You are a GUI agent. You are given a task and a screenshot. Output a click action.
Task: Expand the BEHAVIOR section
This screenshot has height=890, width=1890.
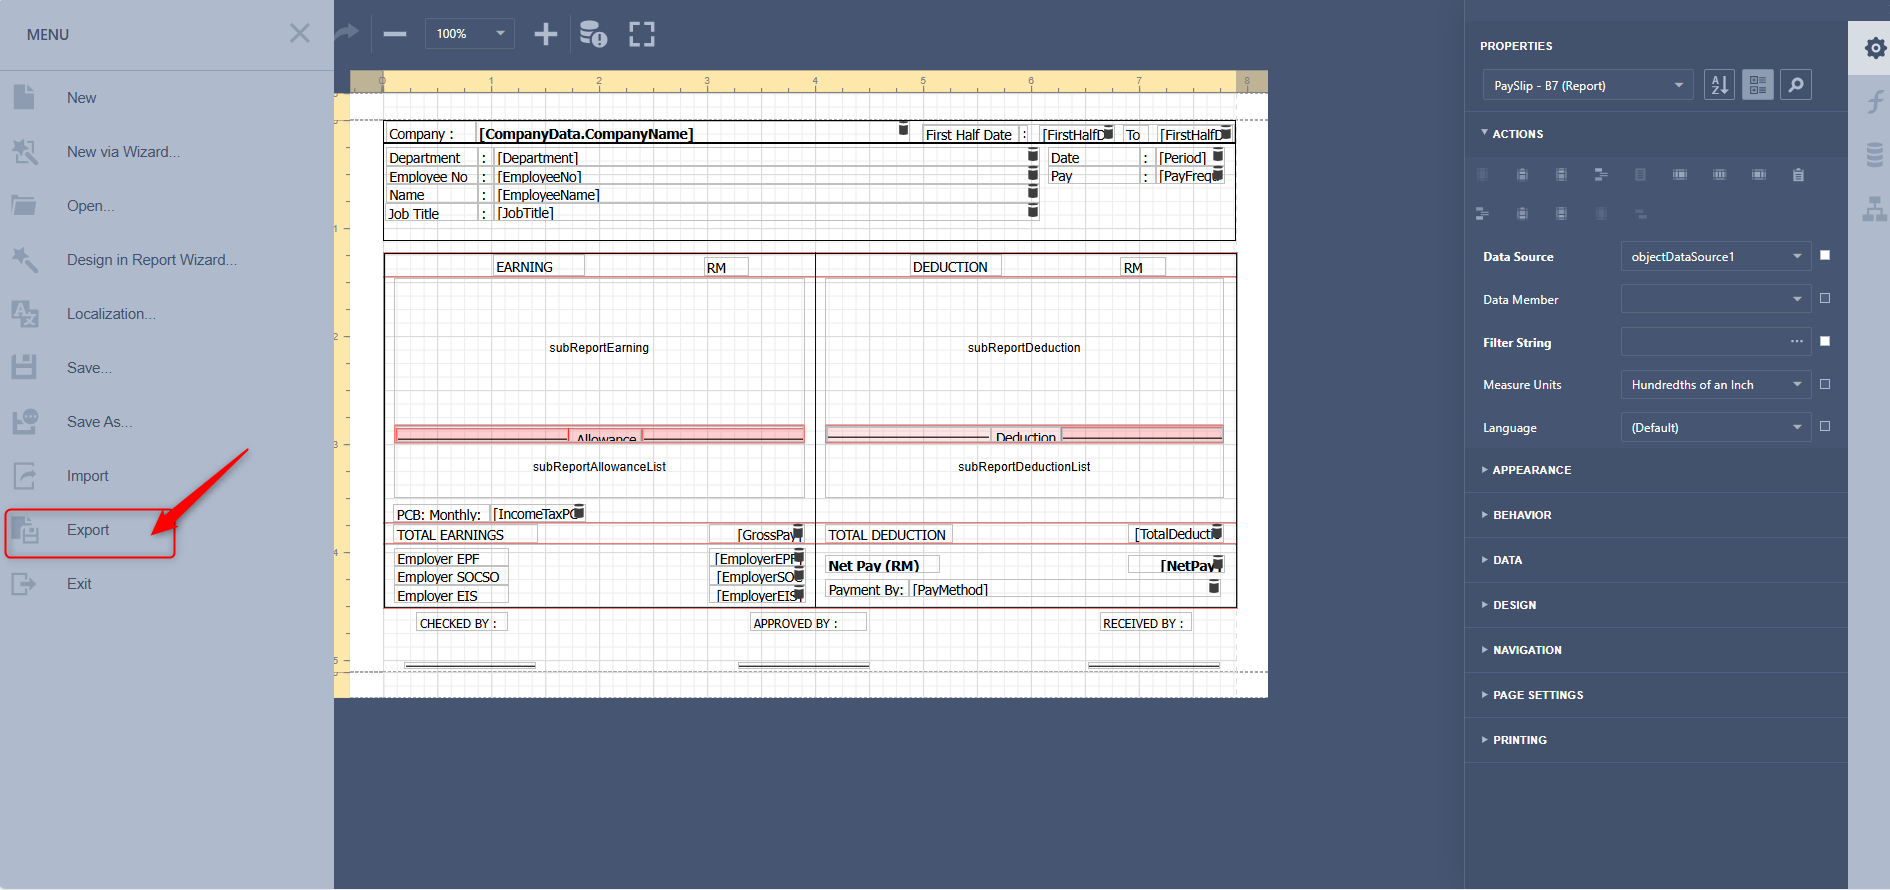click(1516, 515)
